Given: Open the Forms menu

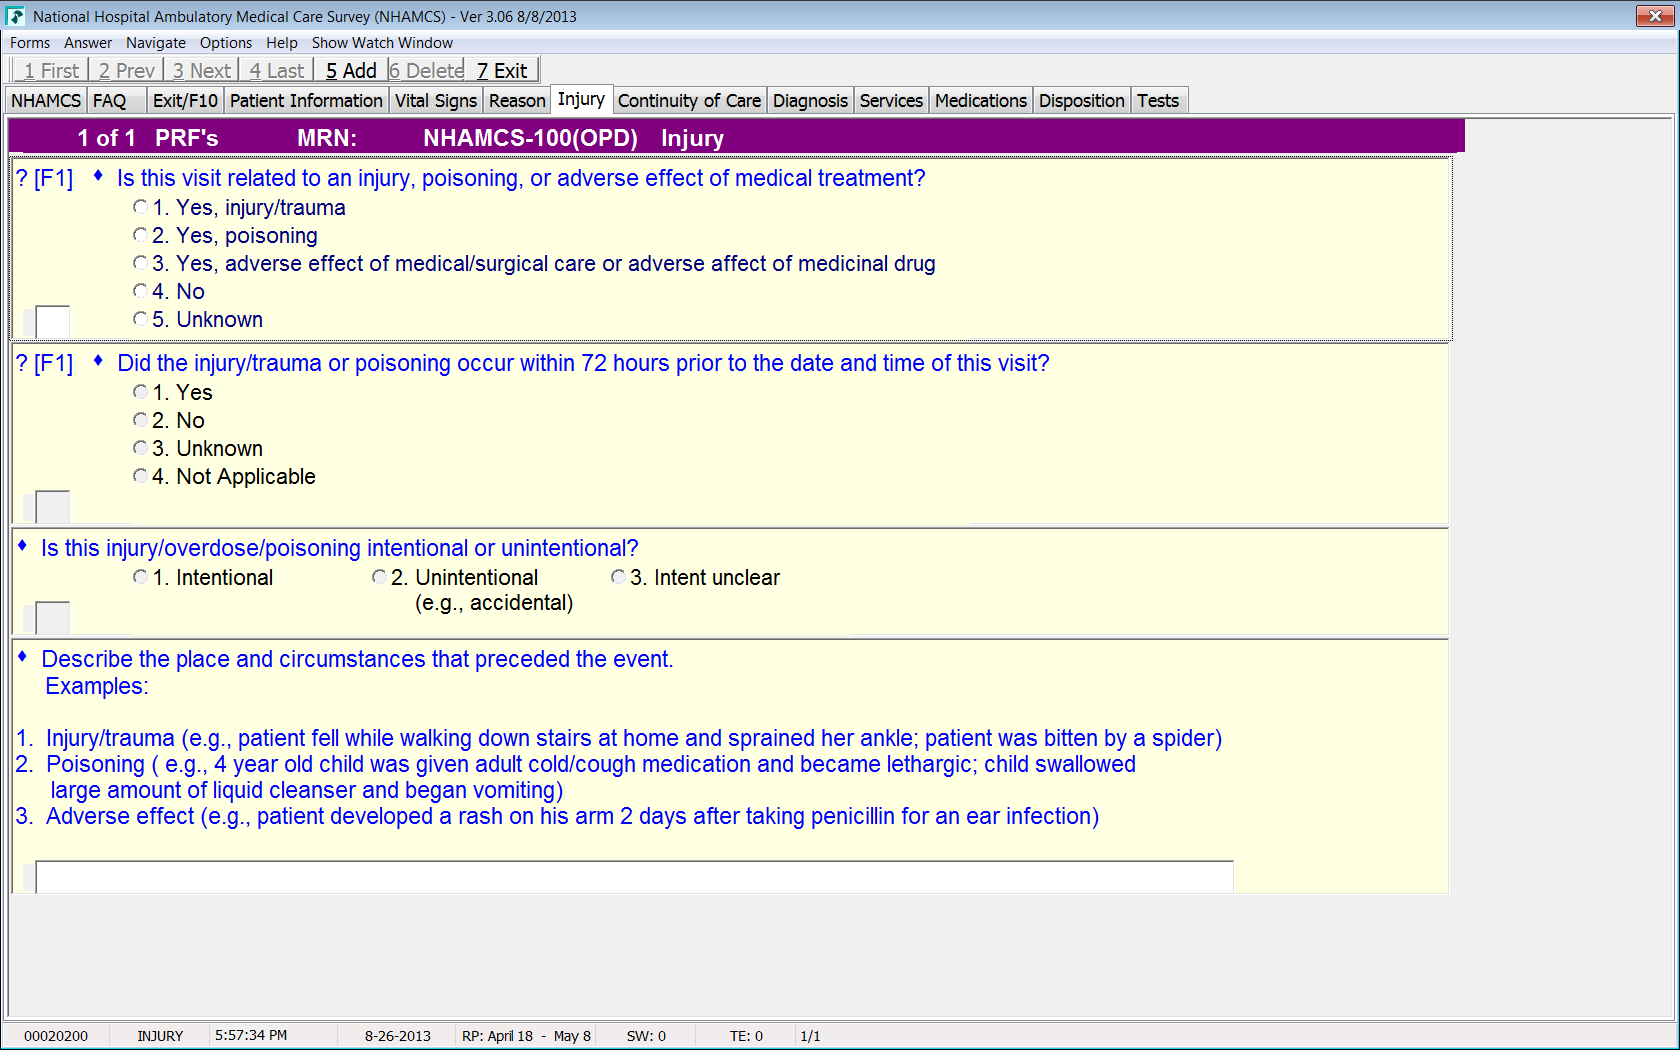Looking at the screenshot, I should 30,43.
